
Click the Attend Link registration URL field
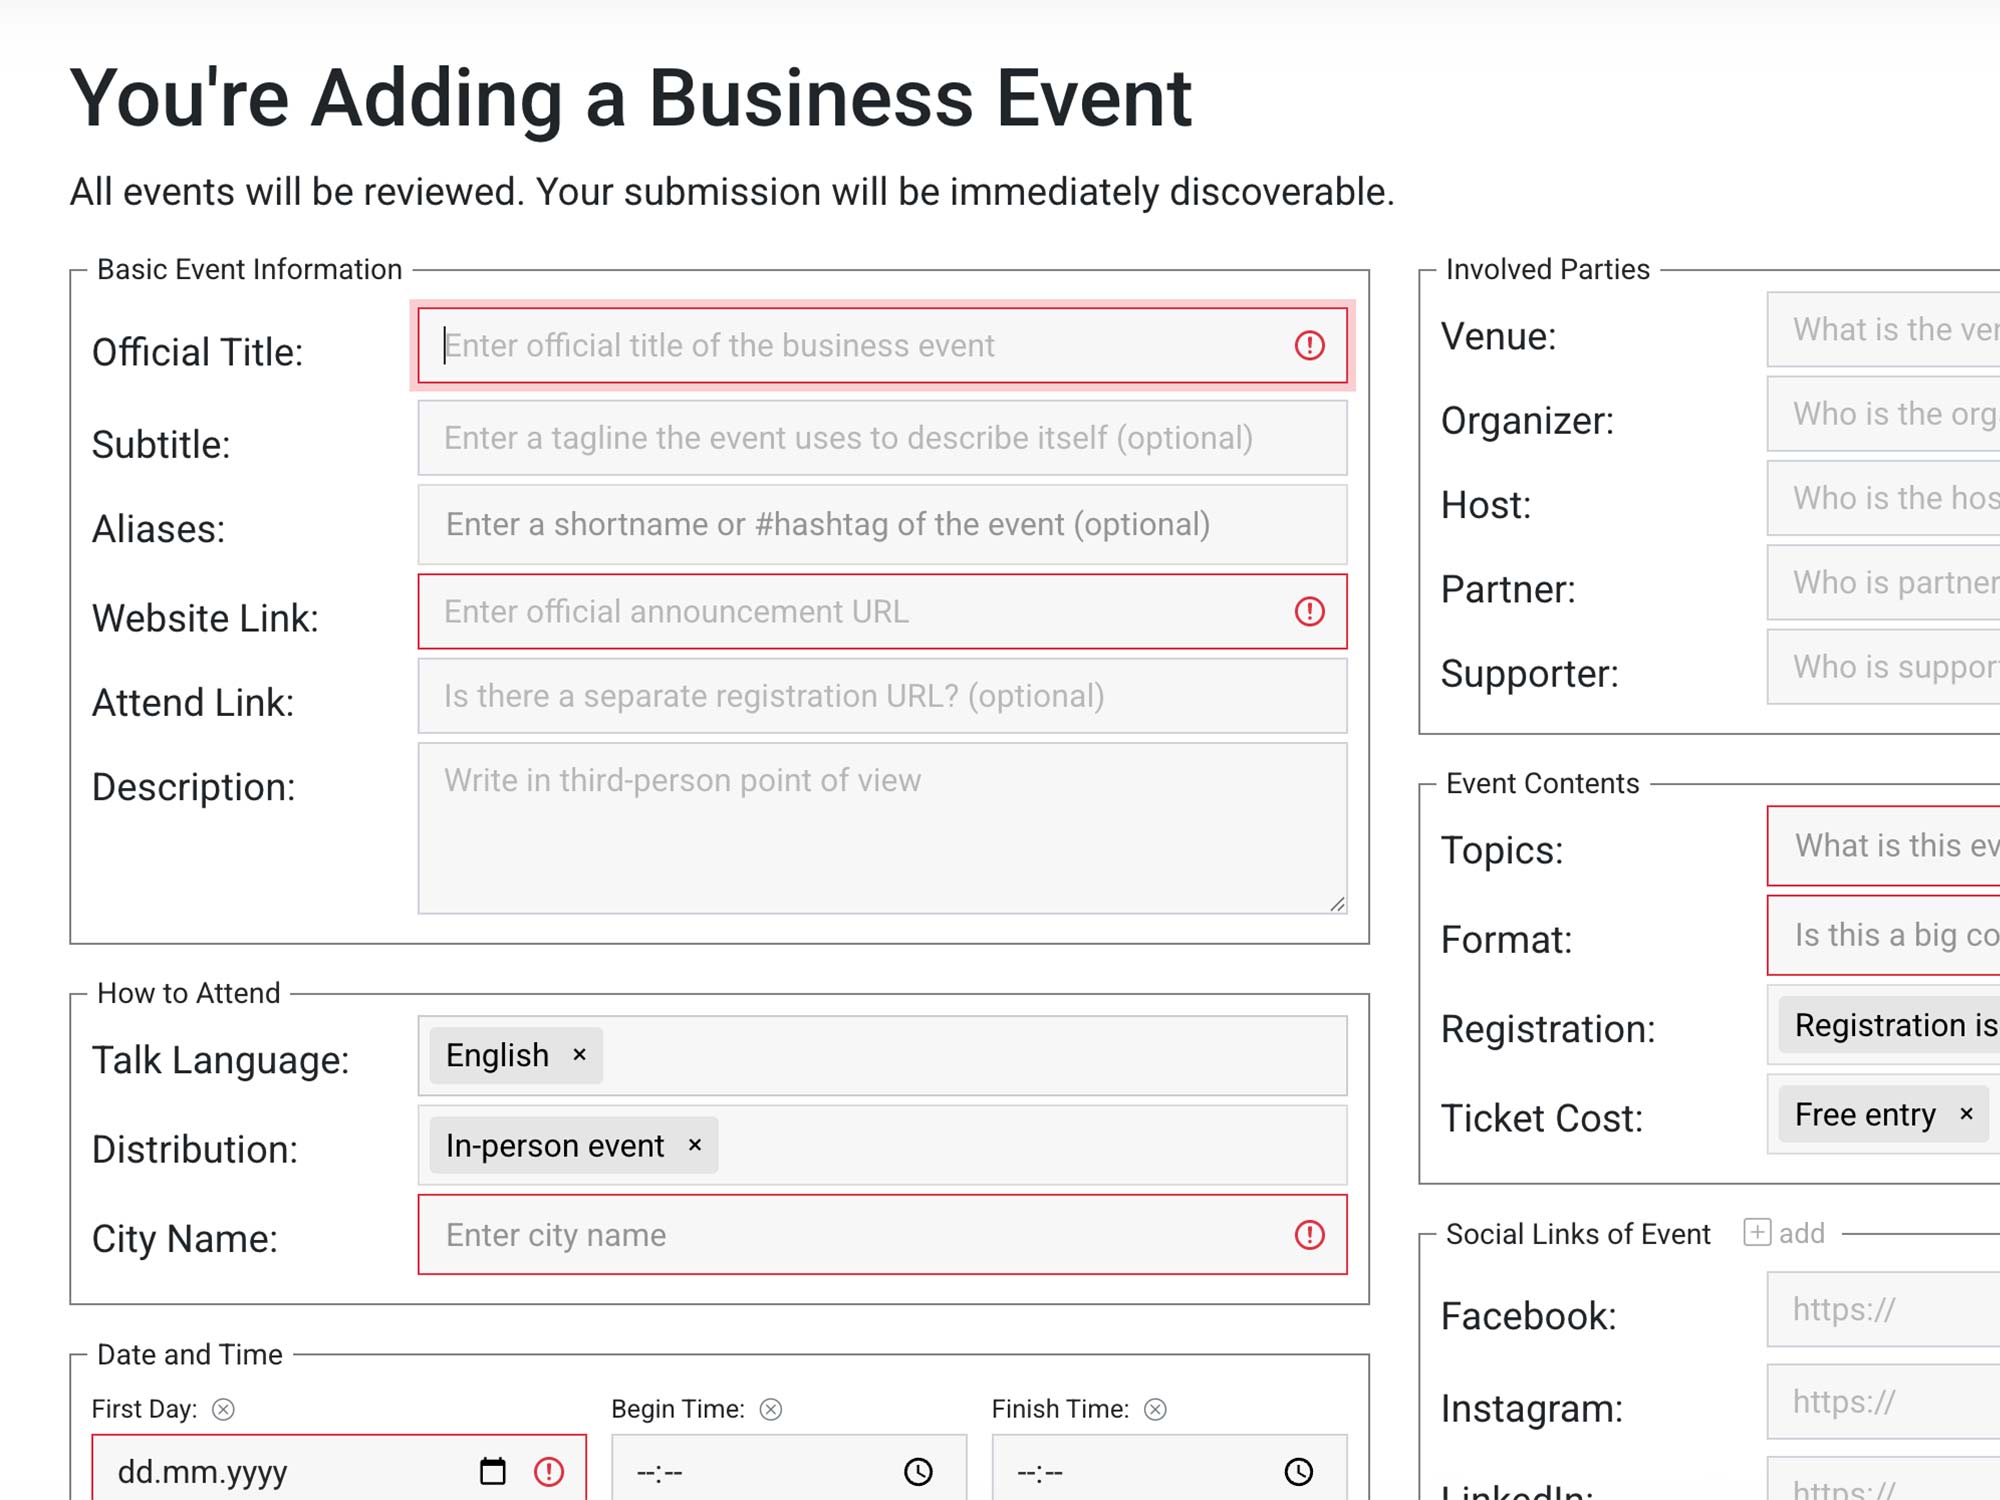[880, 696]
